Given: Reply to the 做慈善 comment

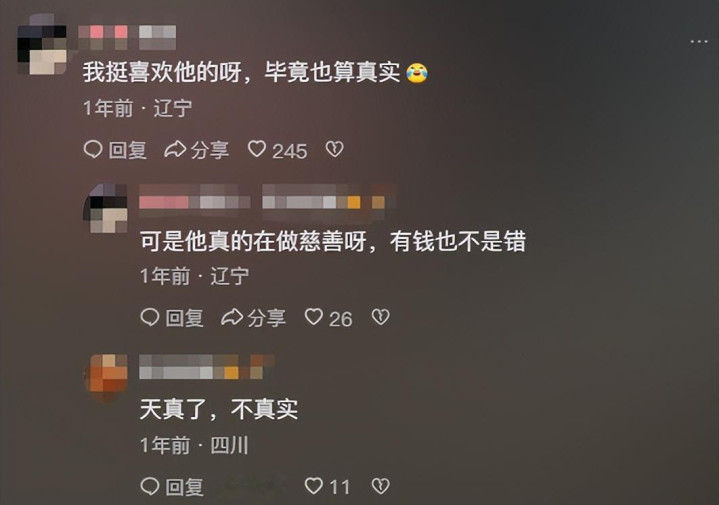Looking at the screenshot, I should 172,317.
